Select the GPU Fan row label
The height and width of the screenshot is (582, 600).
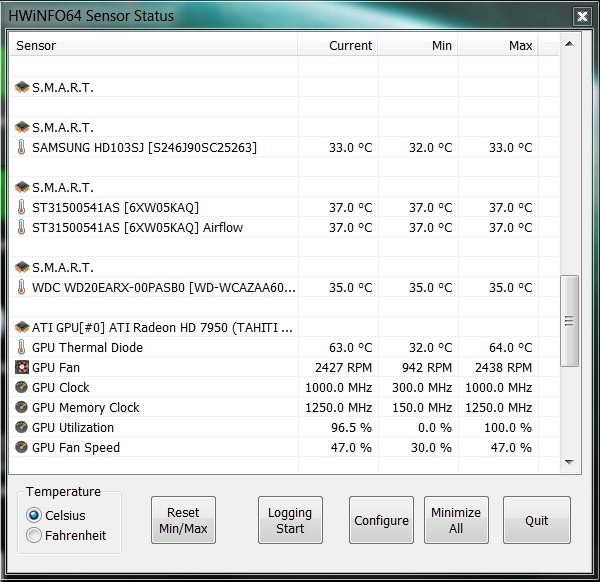pyautogui.click(x=56, y=367)
